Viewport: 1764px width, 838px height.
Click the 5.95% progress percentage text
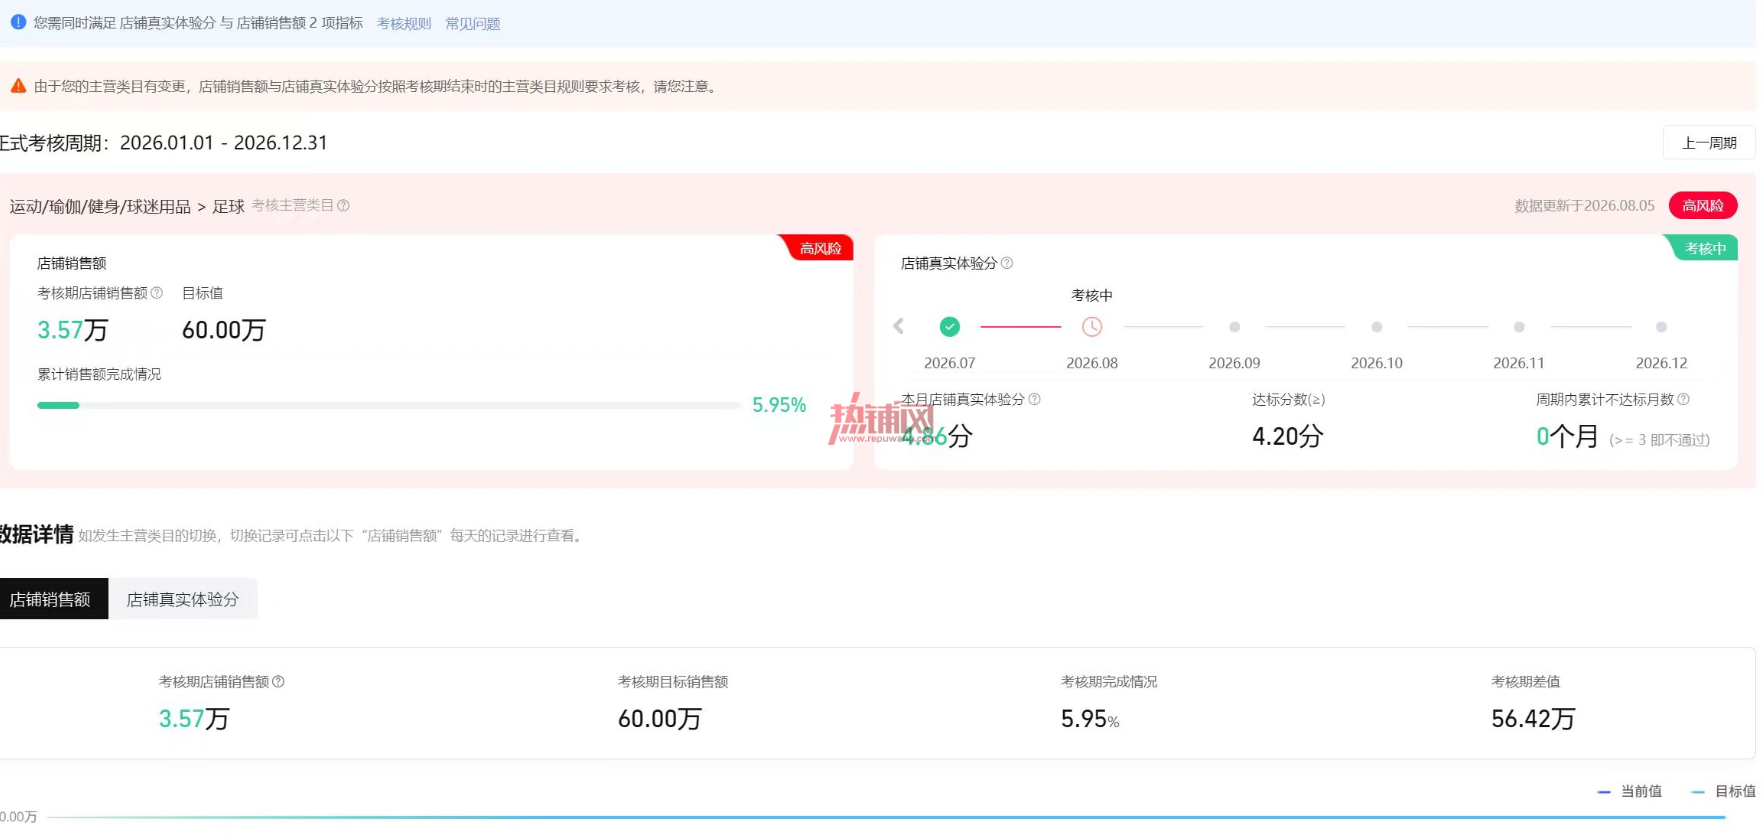pos(779,405)
